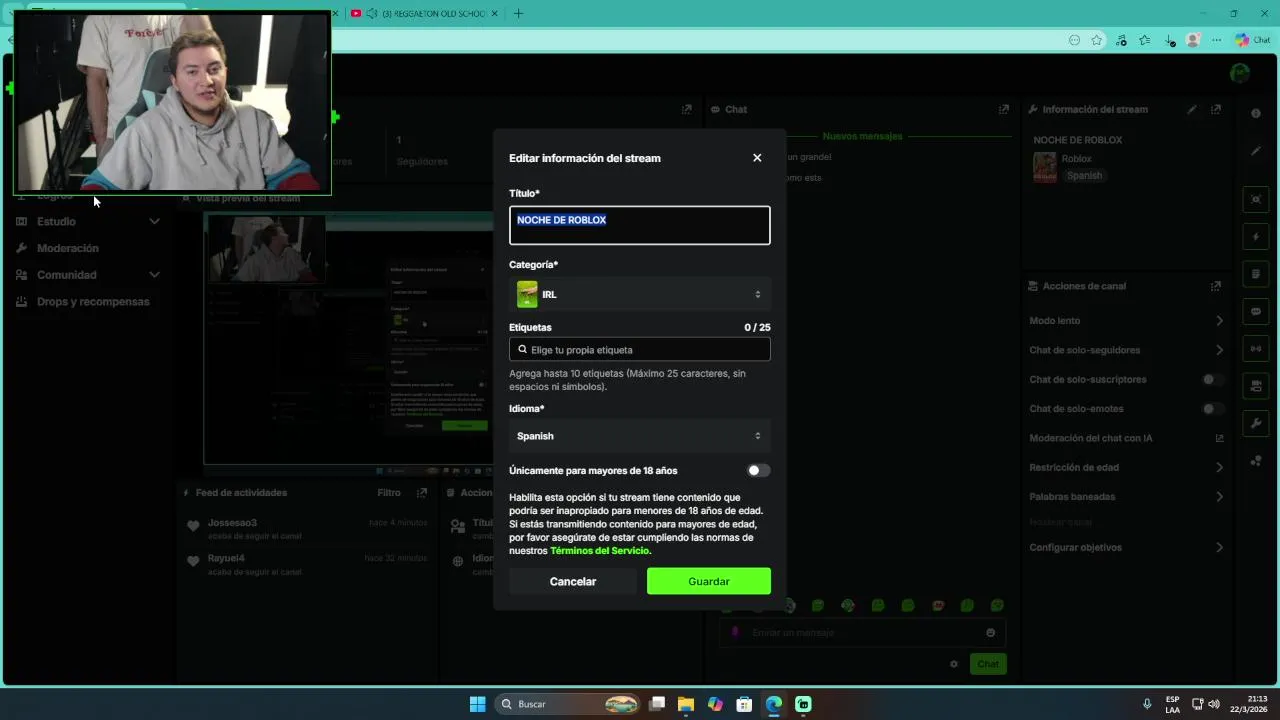Click the broadcast signal icon in right sidebar
The width and height of the screenshot is (1280, 720).
click(1256, 348)
